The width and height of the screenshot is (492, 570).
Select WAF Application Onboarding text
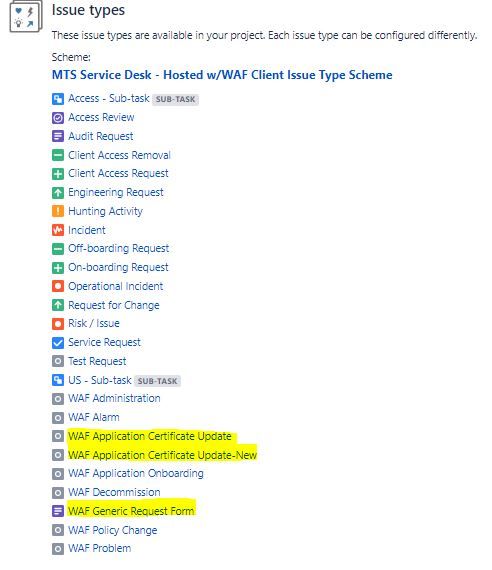[x=136, y=474]
